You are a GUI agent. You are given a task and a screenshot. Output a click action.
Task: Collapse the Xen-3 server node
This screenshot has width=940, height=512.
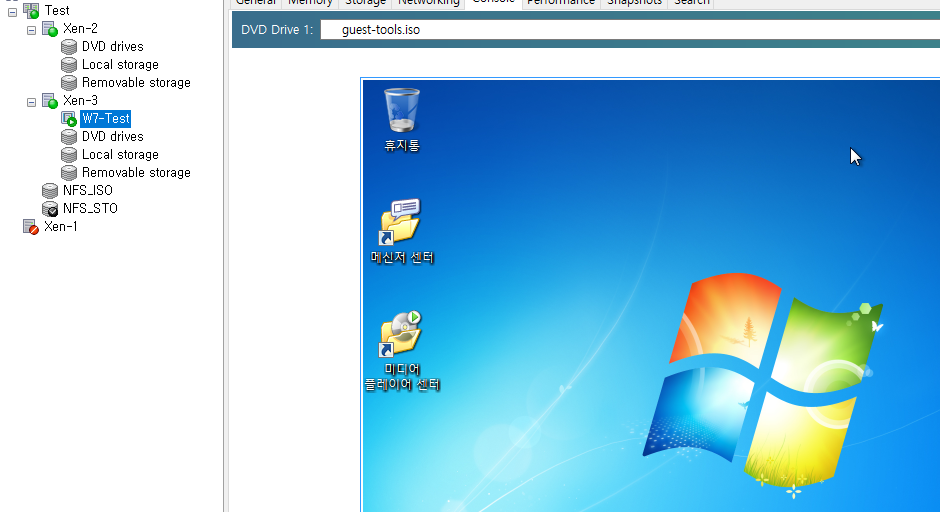click(x=32, y=102)
